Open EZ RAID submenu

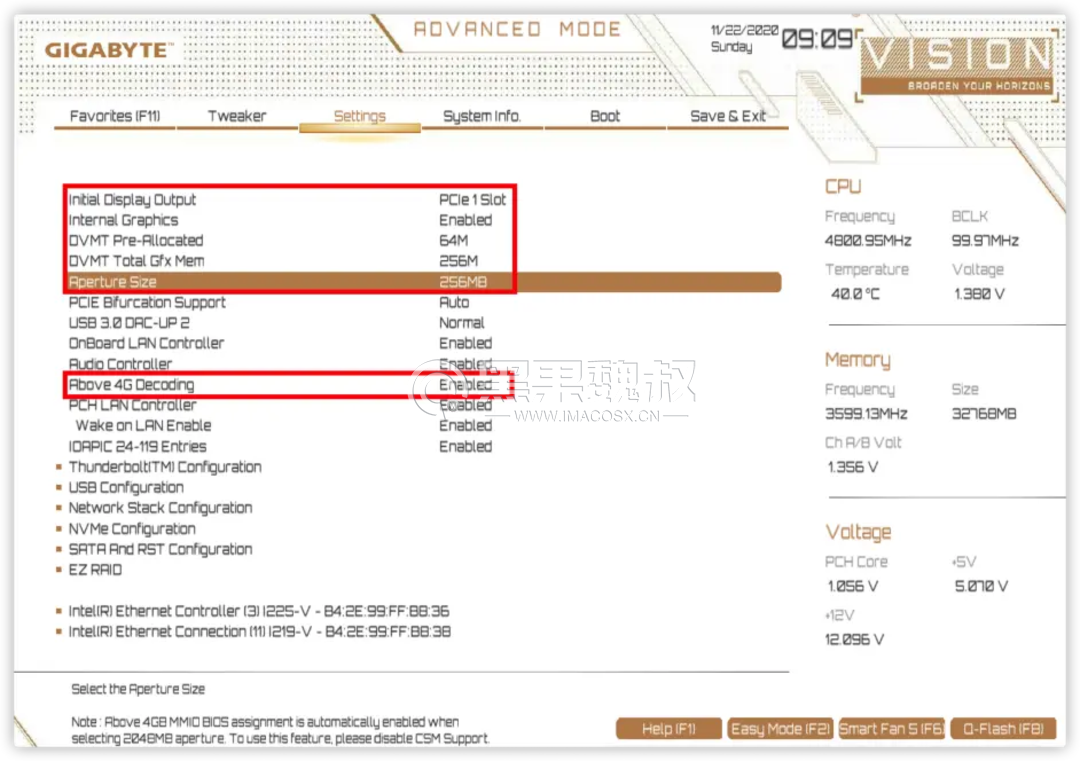[x=95, y=570]
